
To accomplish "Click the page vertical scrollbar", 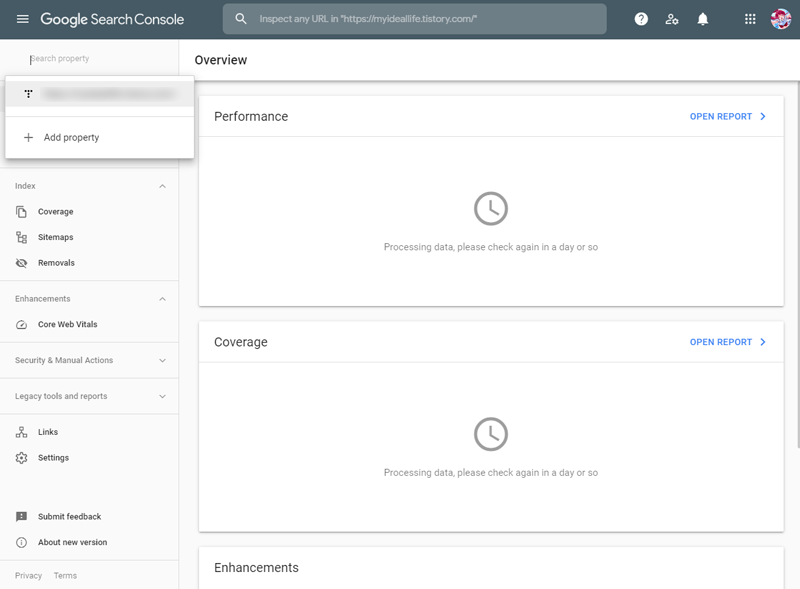I will (x=797, y=265).
